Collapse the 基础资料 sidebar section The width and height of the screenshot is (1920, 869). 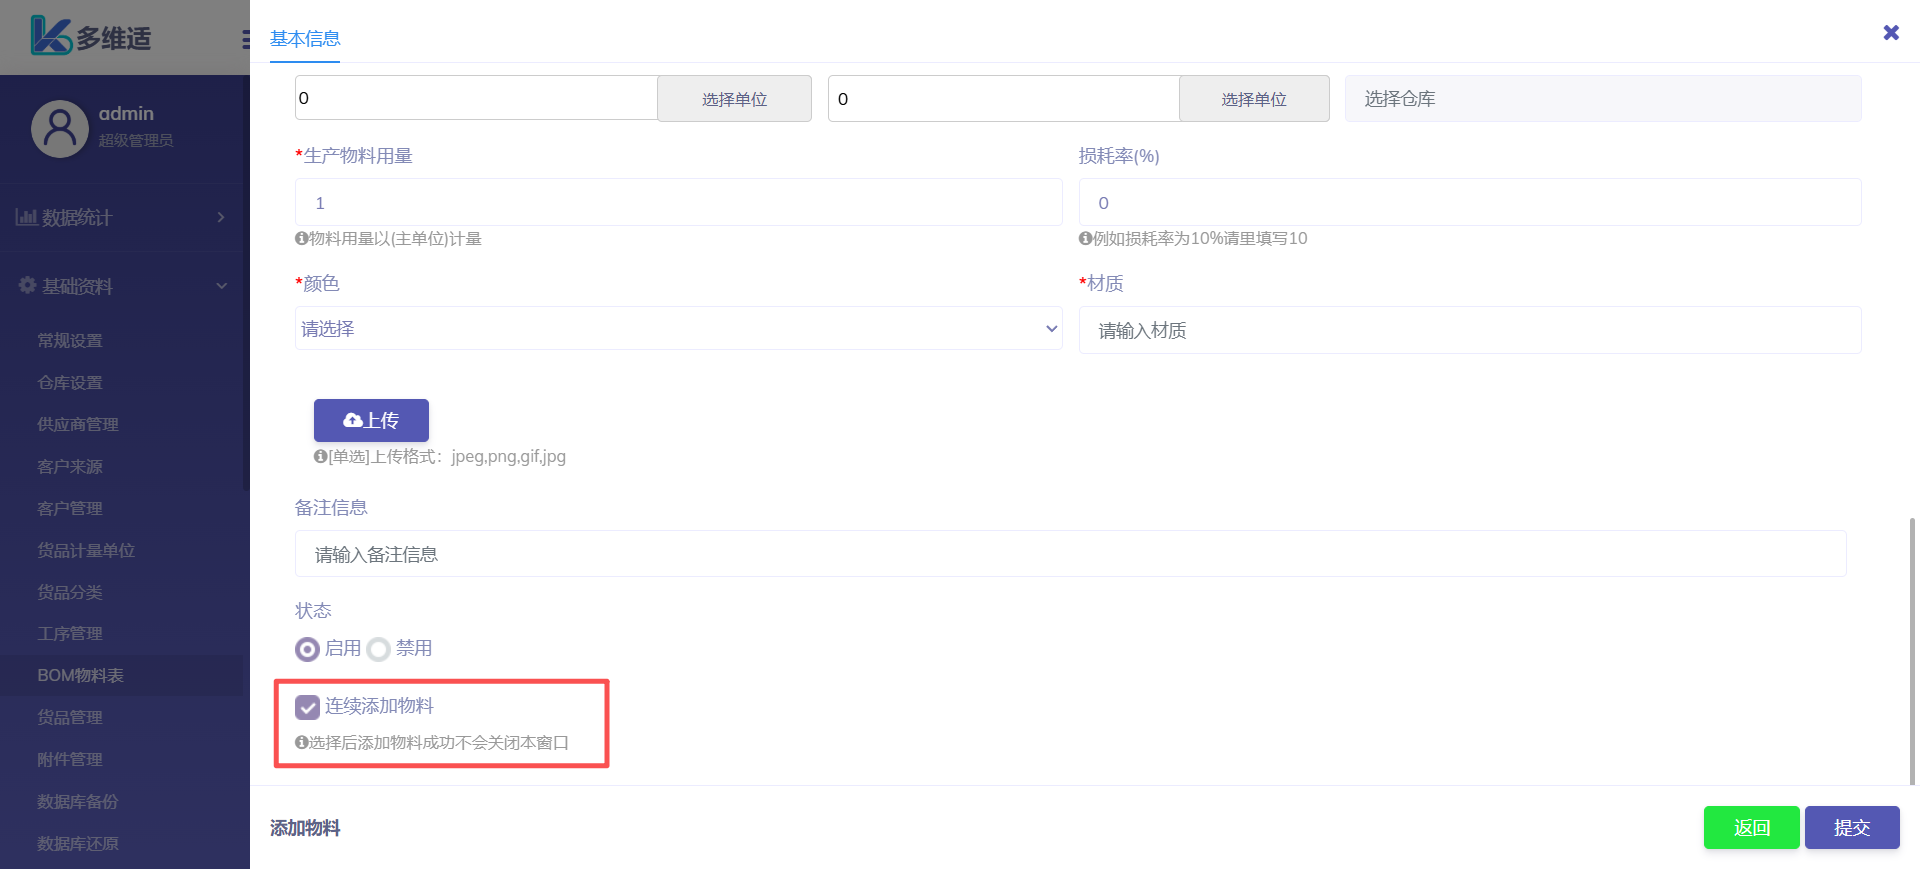221,286
